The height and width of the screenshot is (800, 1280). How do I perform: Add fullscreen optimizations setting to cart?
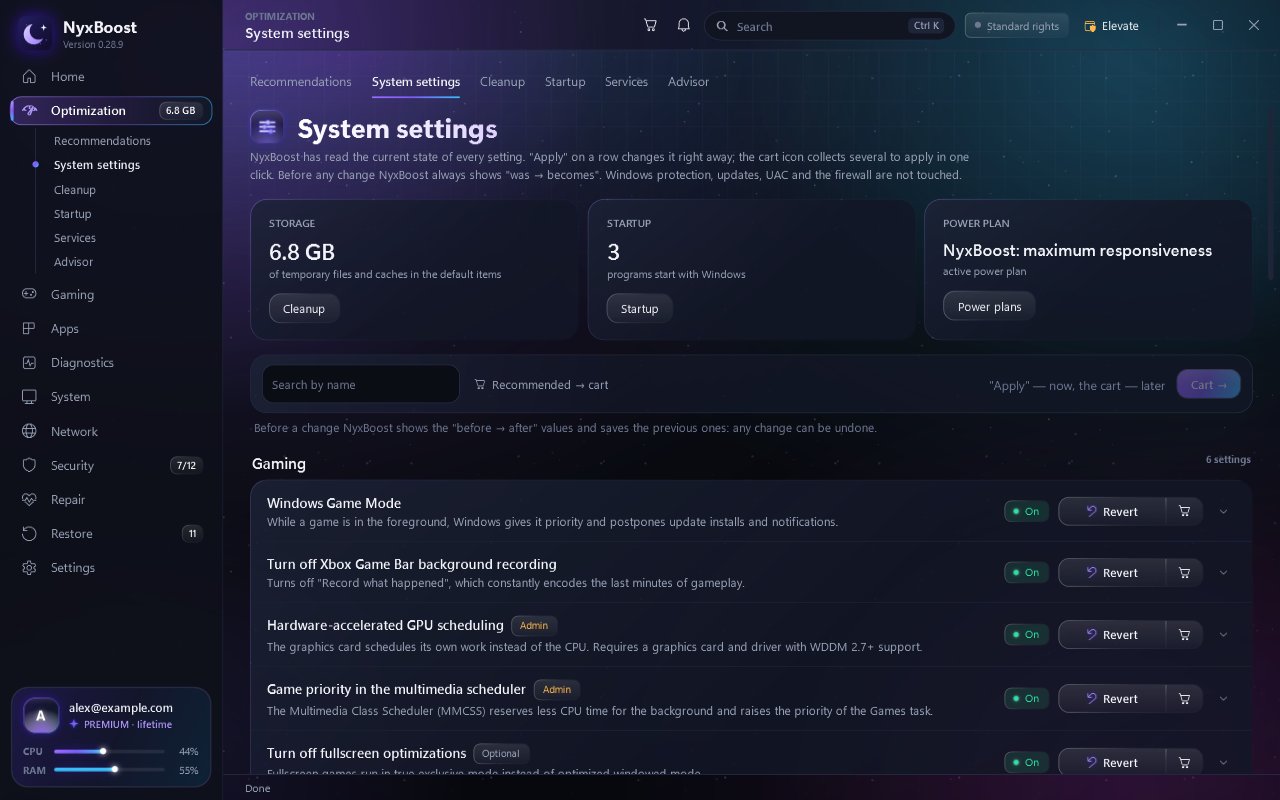pyautogui.click(x=1185, y=762)
